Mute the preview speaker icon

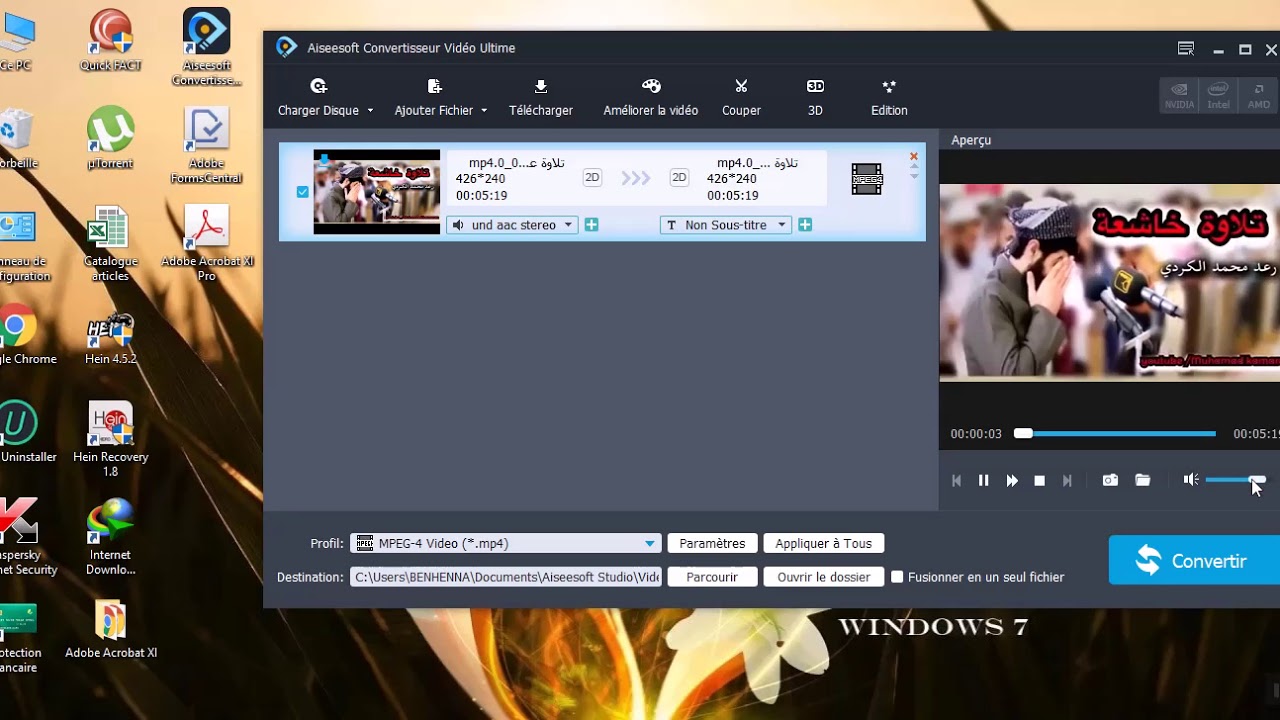[1191, 480]
